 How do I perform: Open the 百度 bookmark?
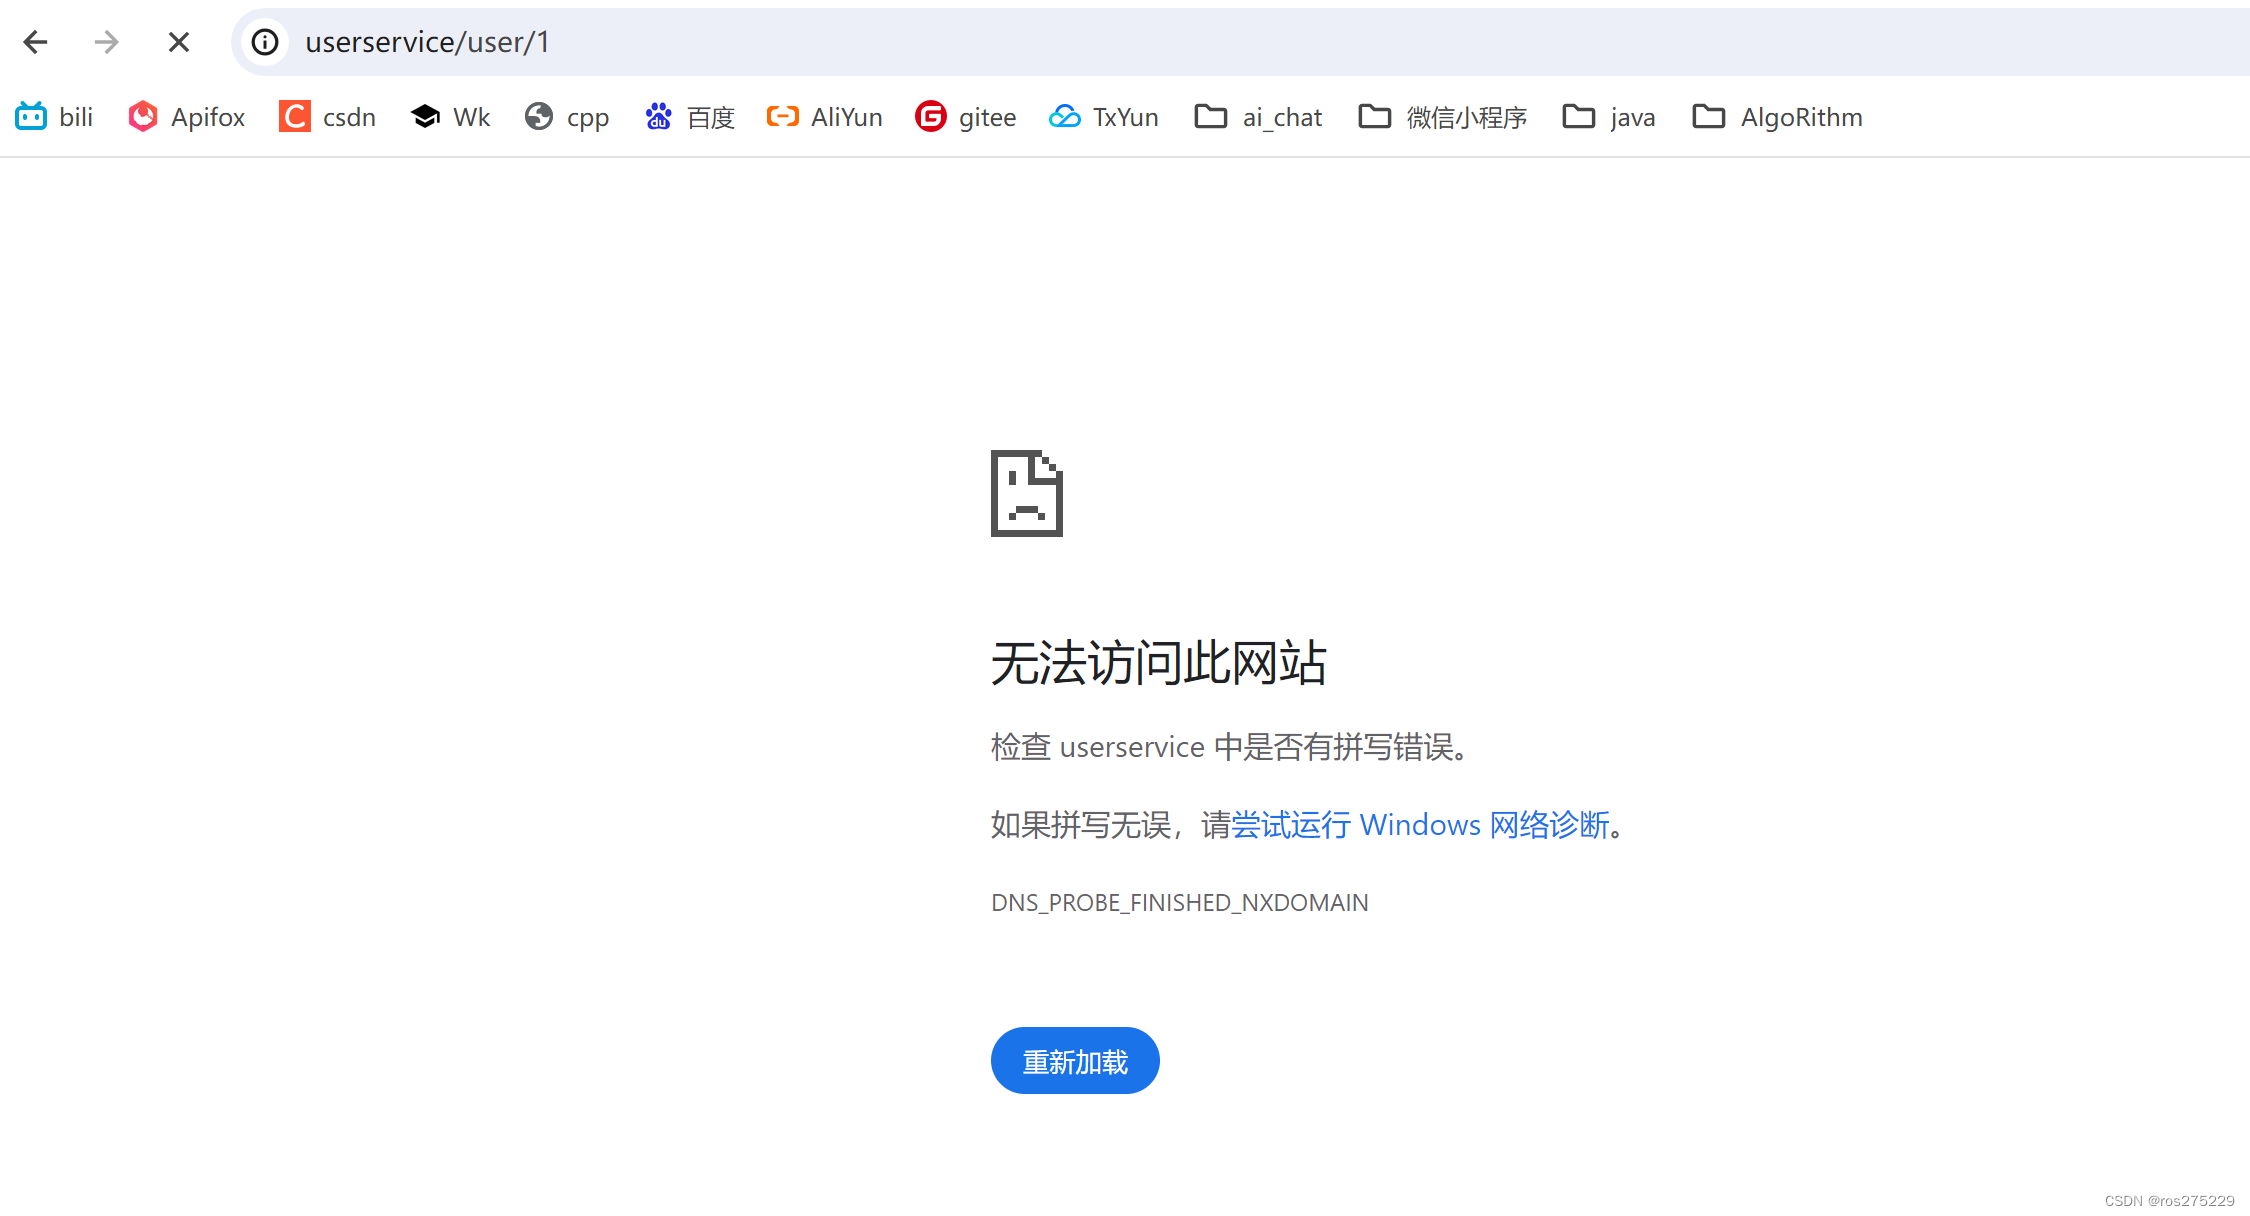click(x=690, y=117)
